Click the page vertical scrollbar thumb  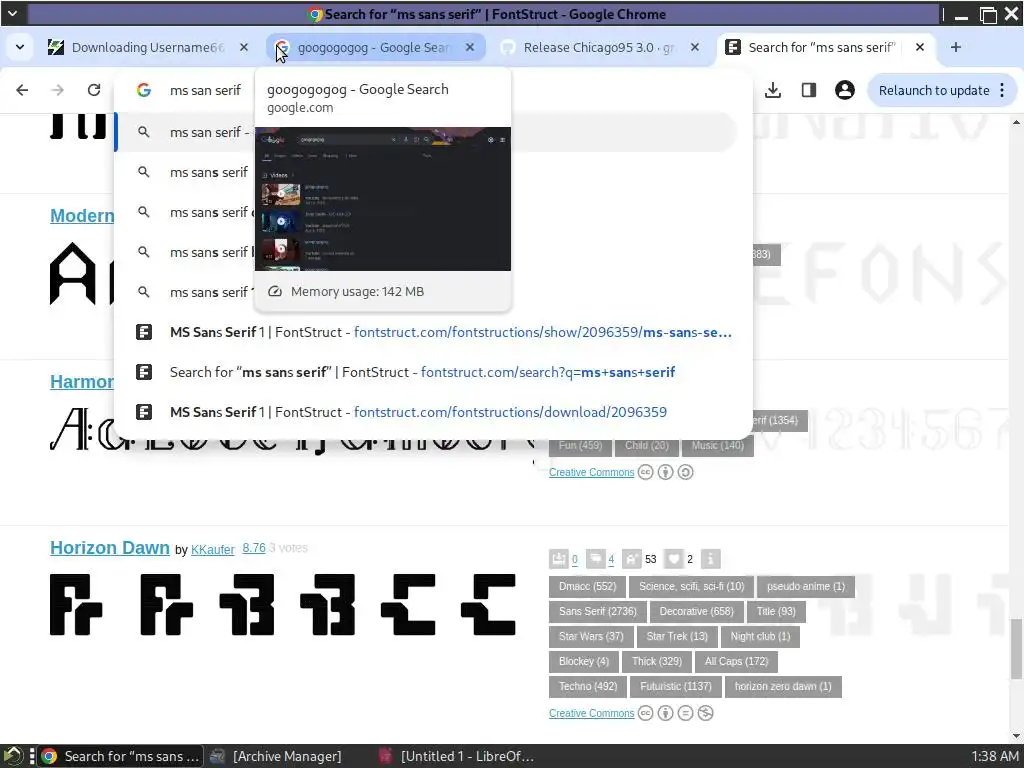[1016, 649]
